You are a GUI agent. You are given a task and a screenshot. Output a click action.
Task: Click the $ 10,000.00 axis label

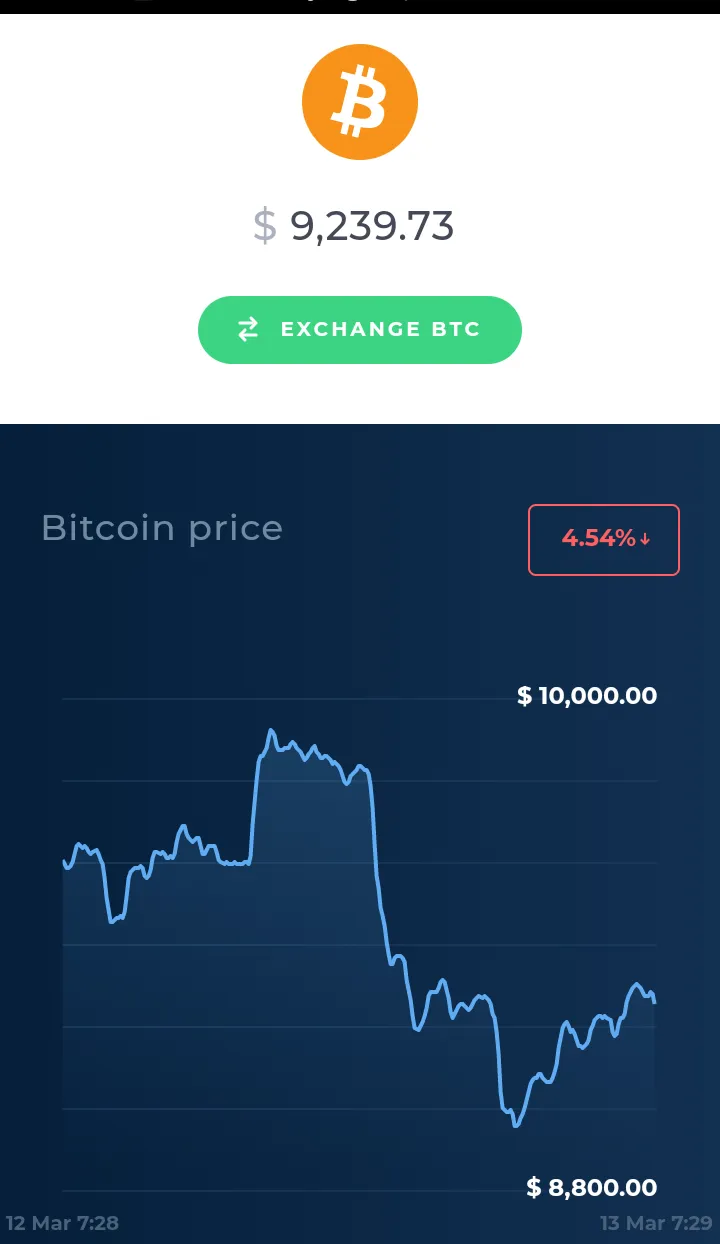tap(587, 696)
